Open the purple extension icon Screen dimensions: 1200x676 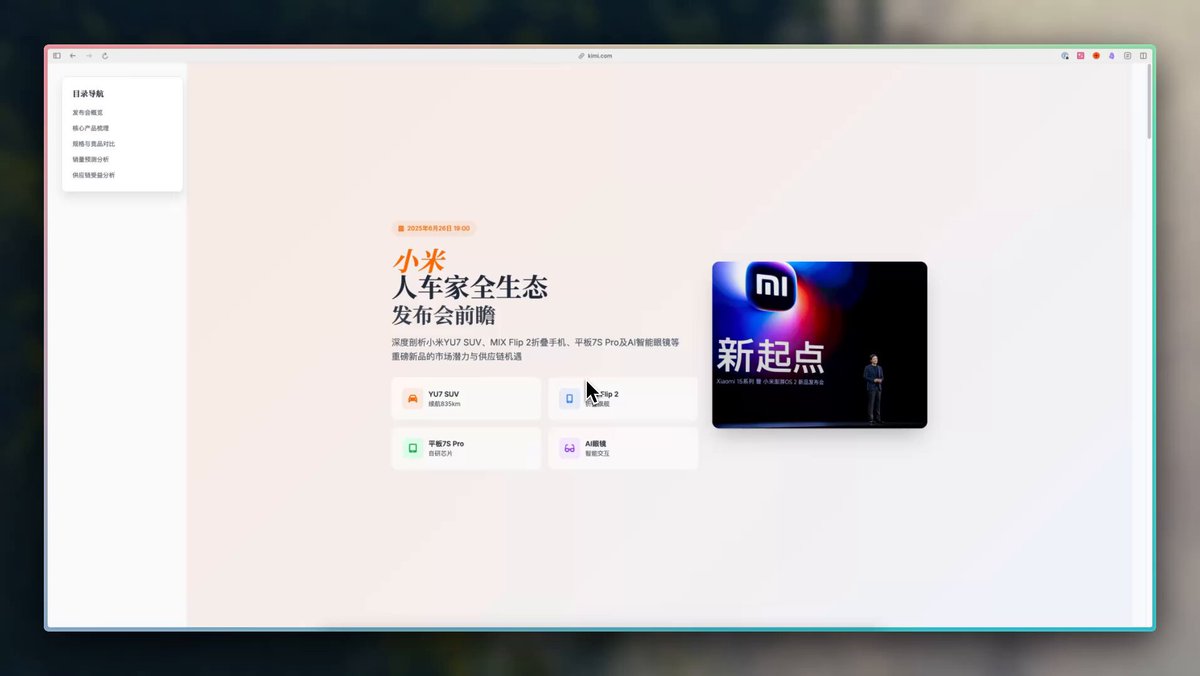pos(1112,56)
